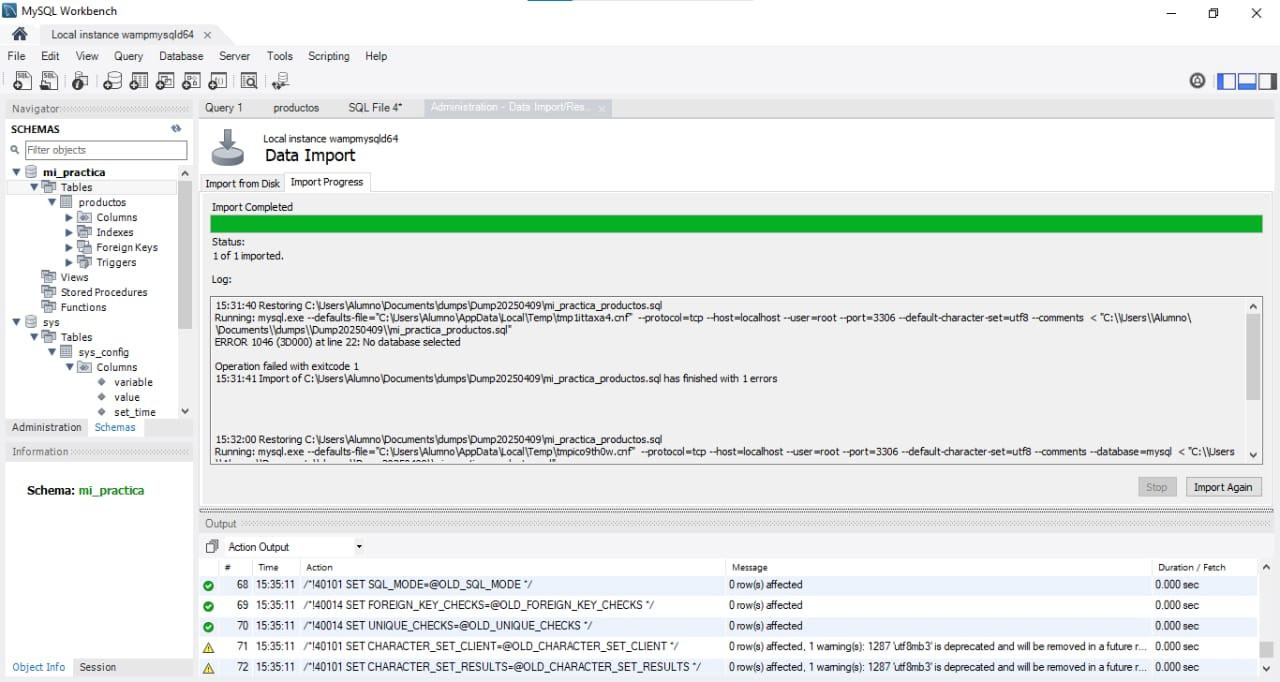This screenshot has width=1280, height=682.
Task: Click the Stored Procedures folder icon
Action: click(x=49, y=292)
